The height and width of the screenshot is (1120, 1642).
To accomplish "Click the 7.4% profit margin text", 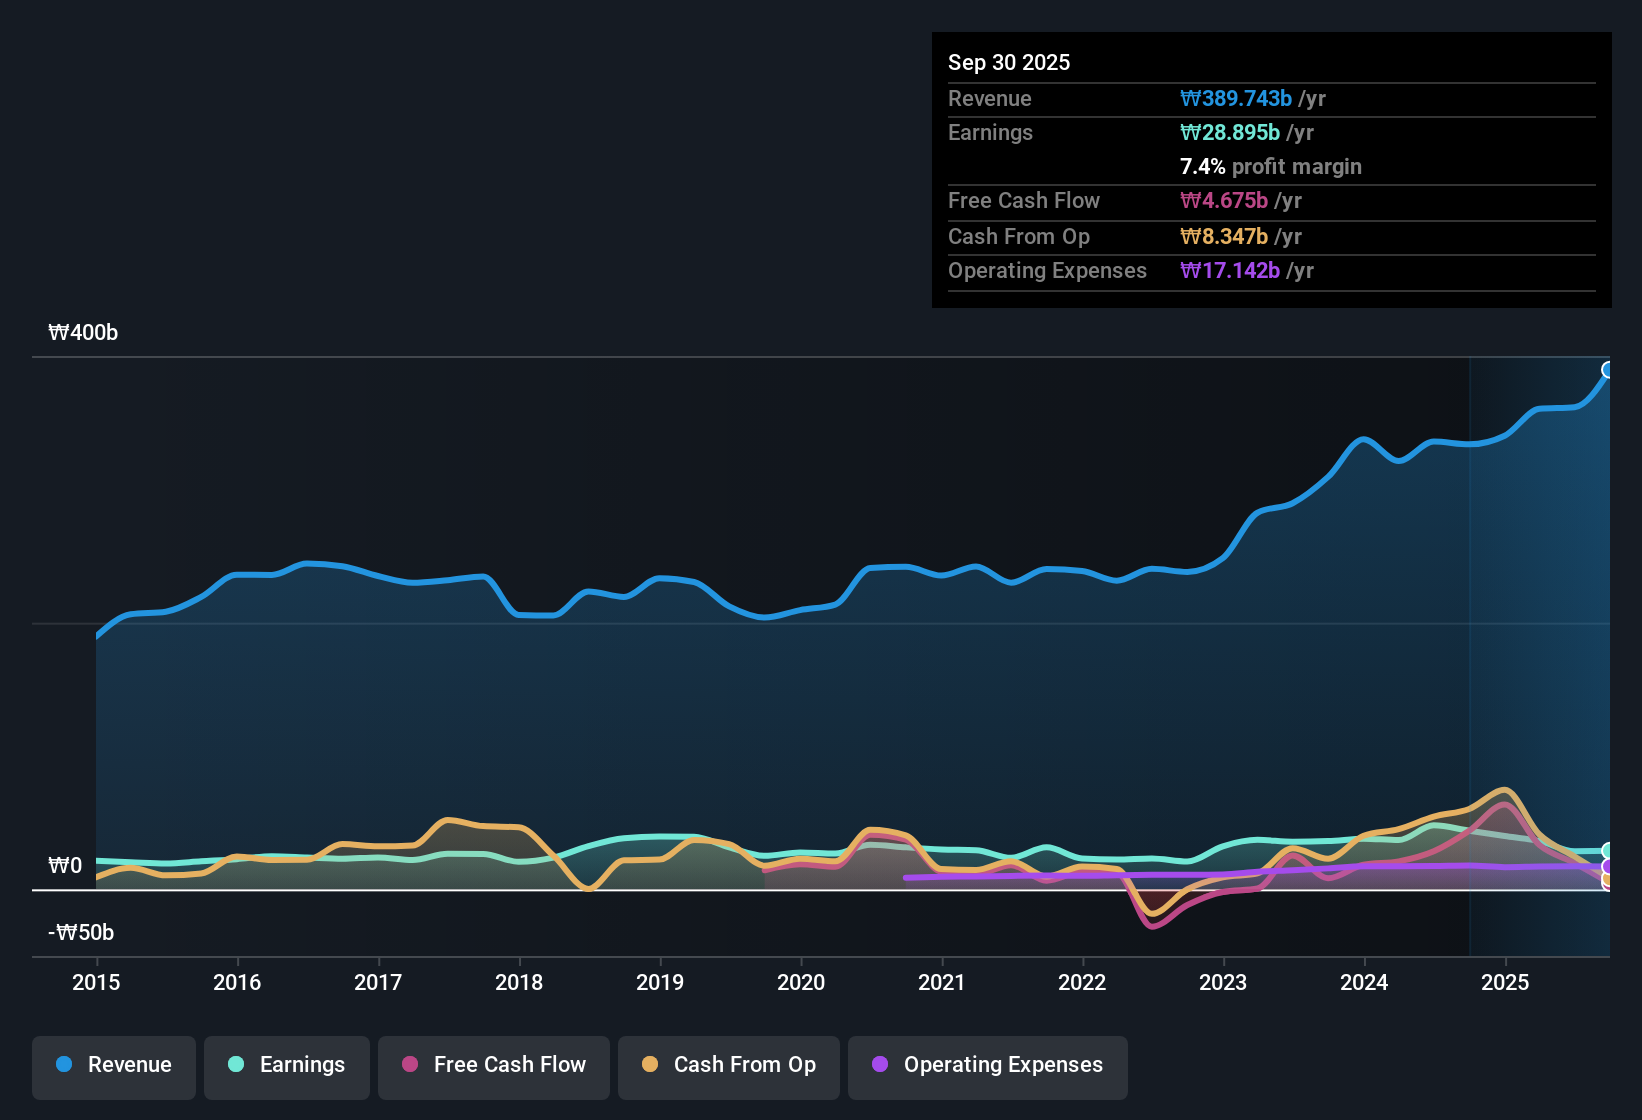I will click(1270, 167).
